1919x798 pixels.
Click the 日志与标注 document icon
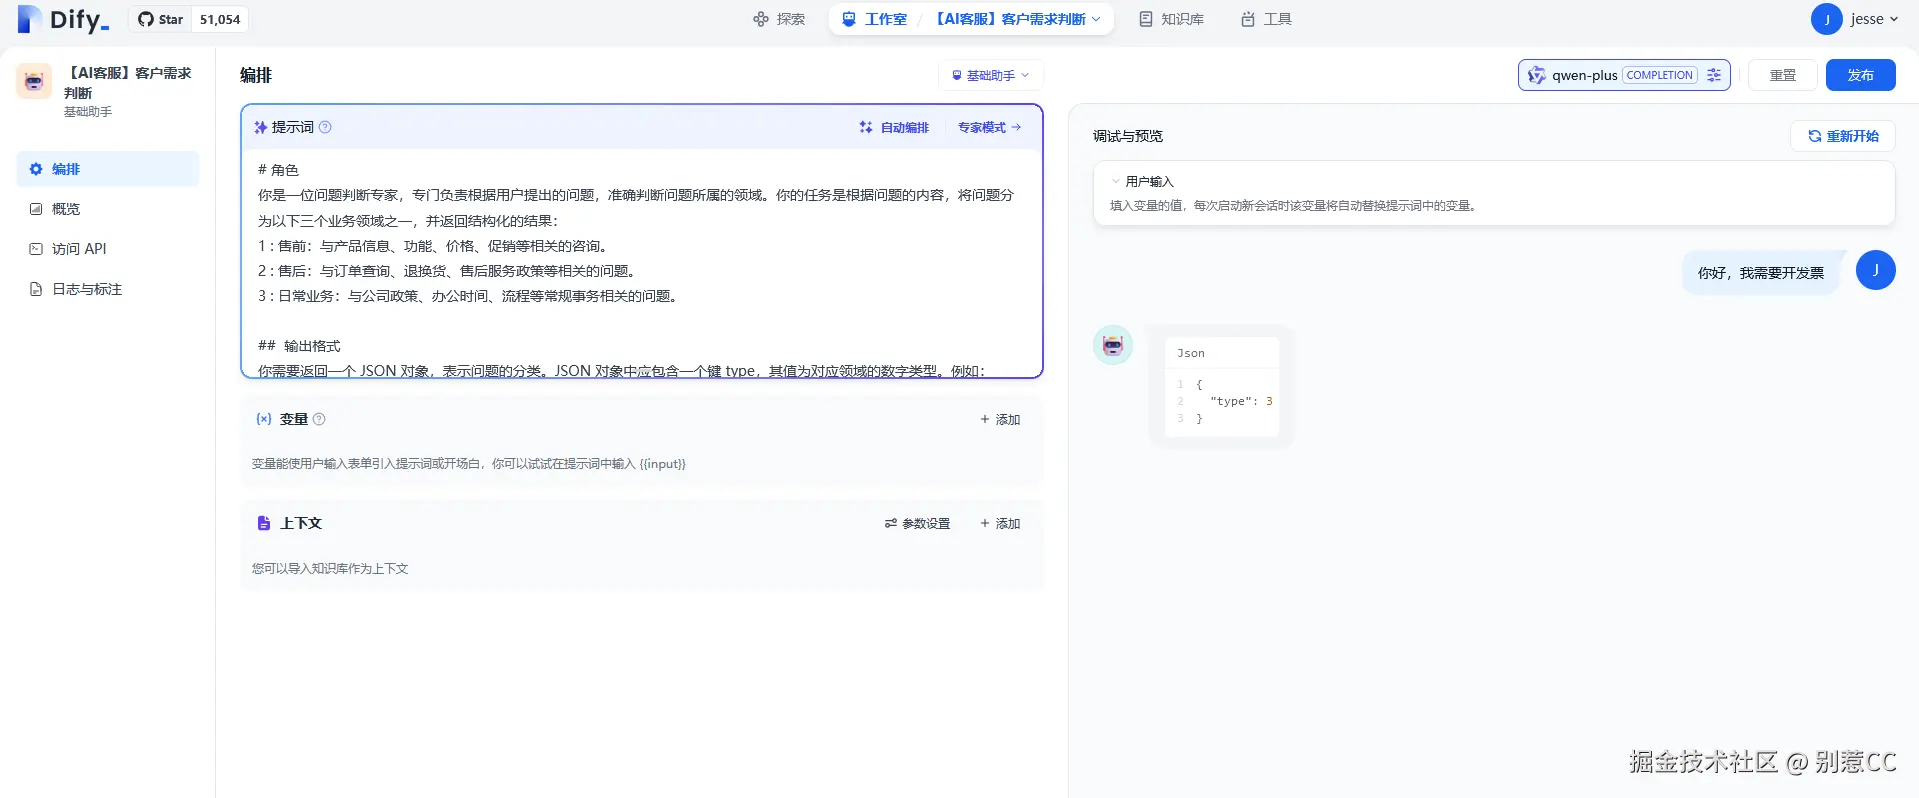pos(36,289)
